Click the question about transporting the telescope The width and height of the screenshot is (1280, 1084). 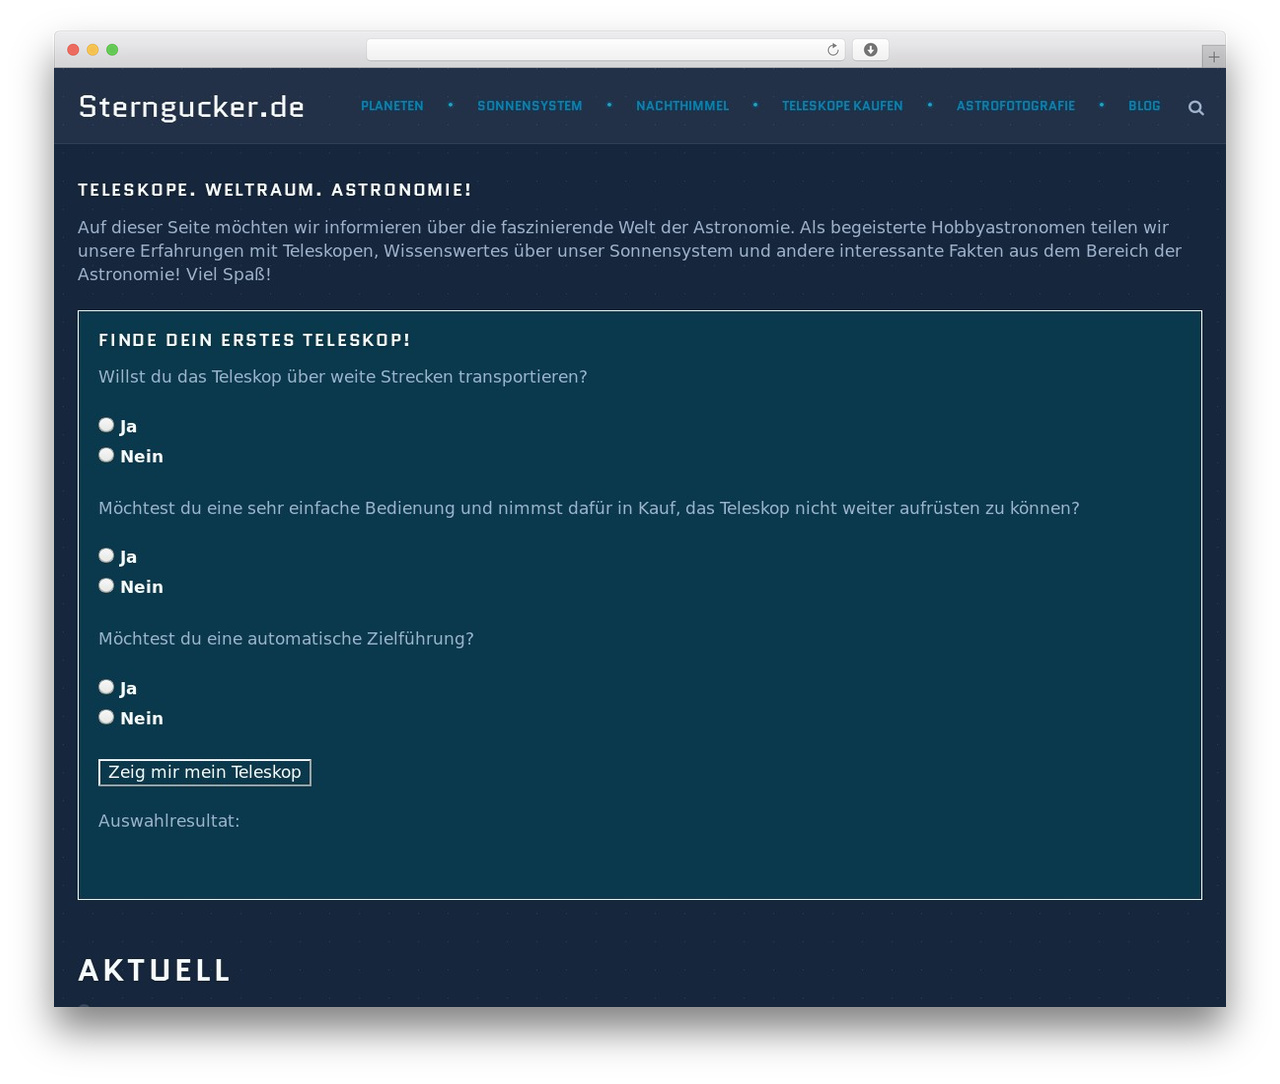(343, 377)
